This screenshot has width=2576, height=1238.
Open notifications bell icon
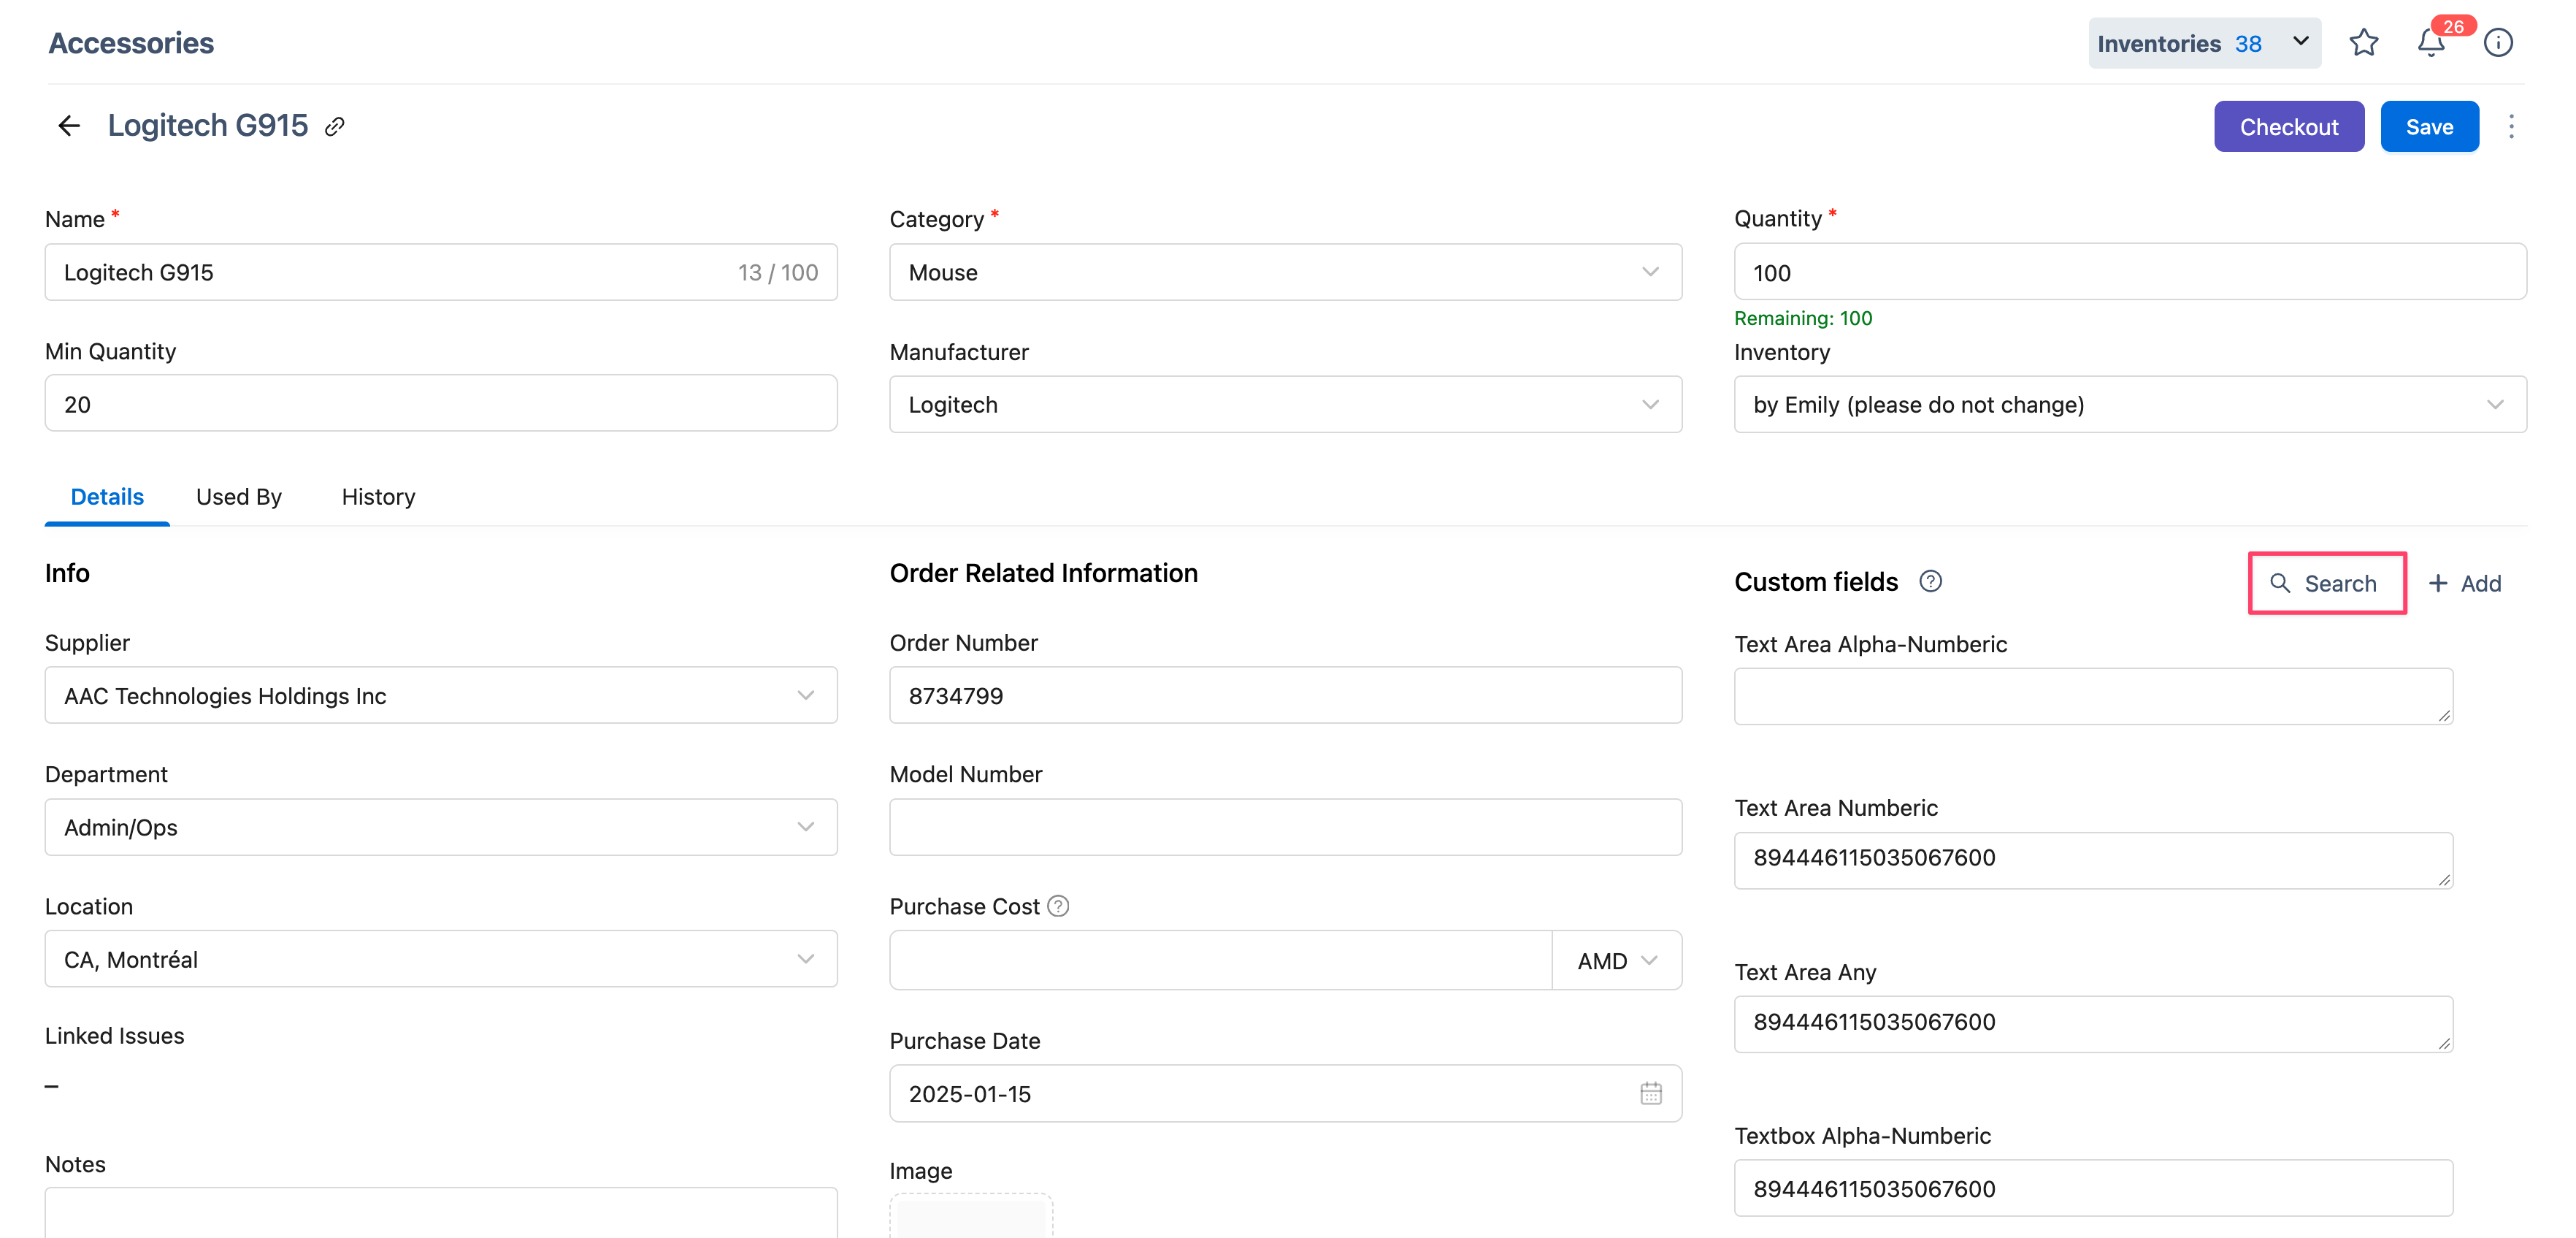click(2431, 43)
